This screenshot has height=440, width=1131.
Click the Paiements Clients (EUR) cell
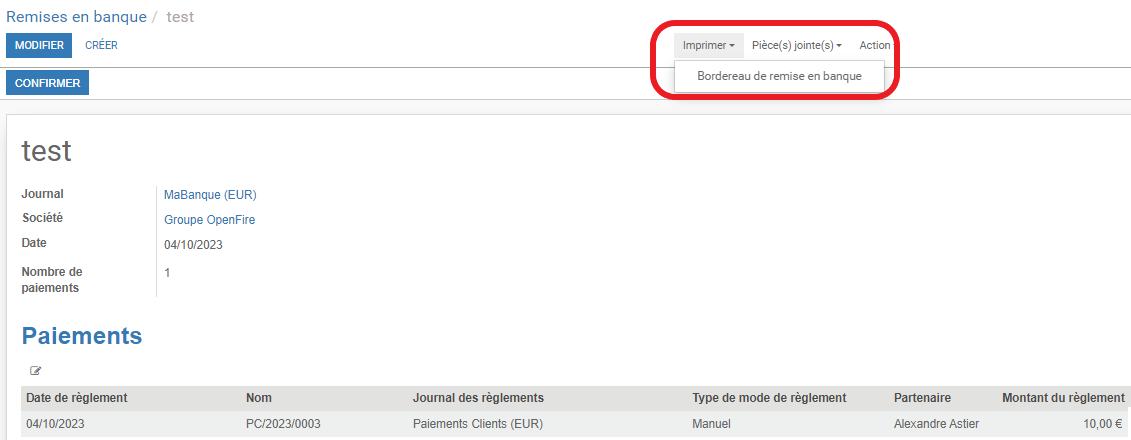click(478, 424)
